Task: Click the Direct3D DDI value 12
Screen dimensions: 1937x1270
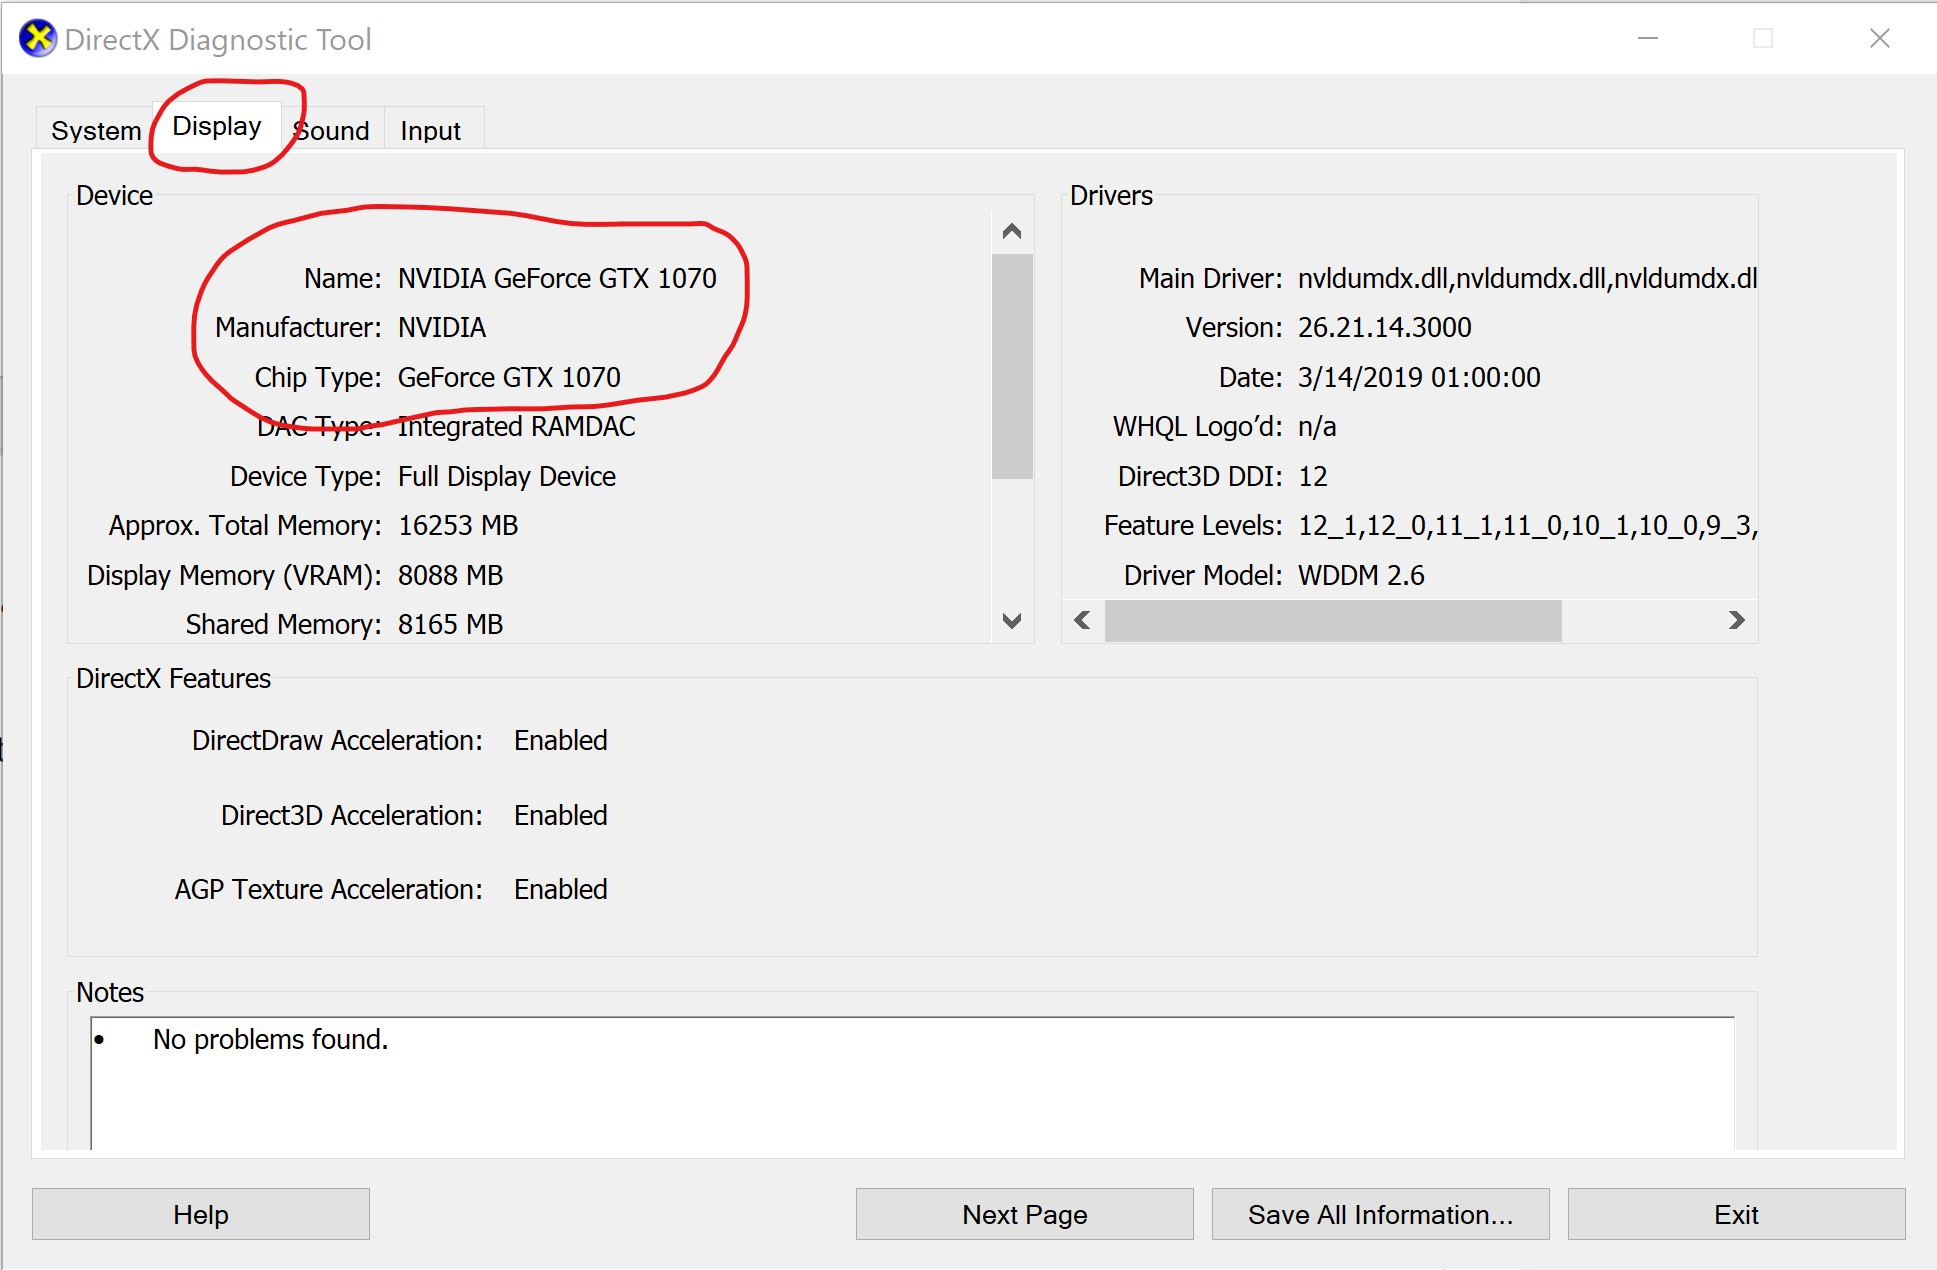Action: click(1313, 476)
